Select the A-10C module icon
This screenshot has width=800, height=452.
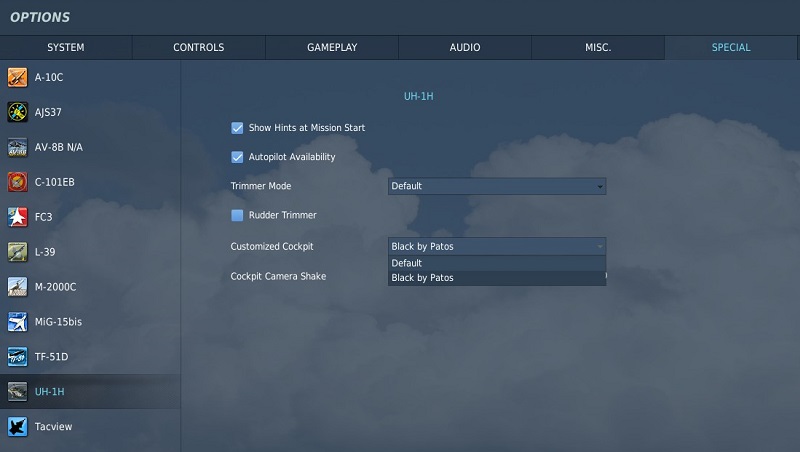(17, 78)
